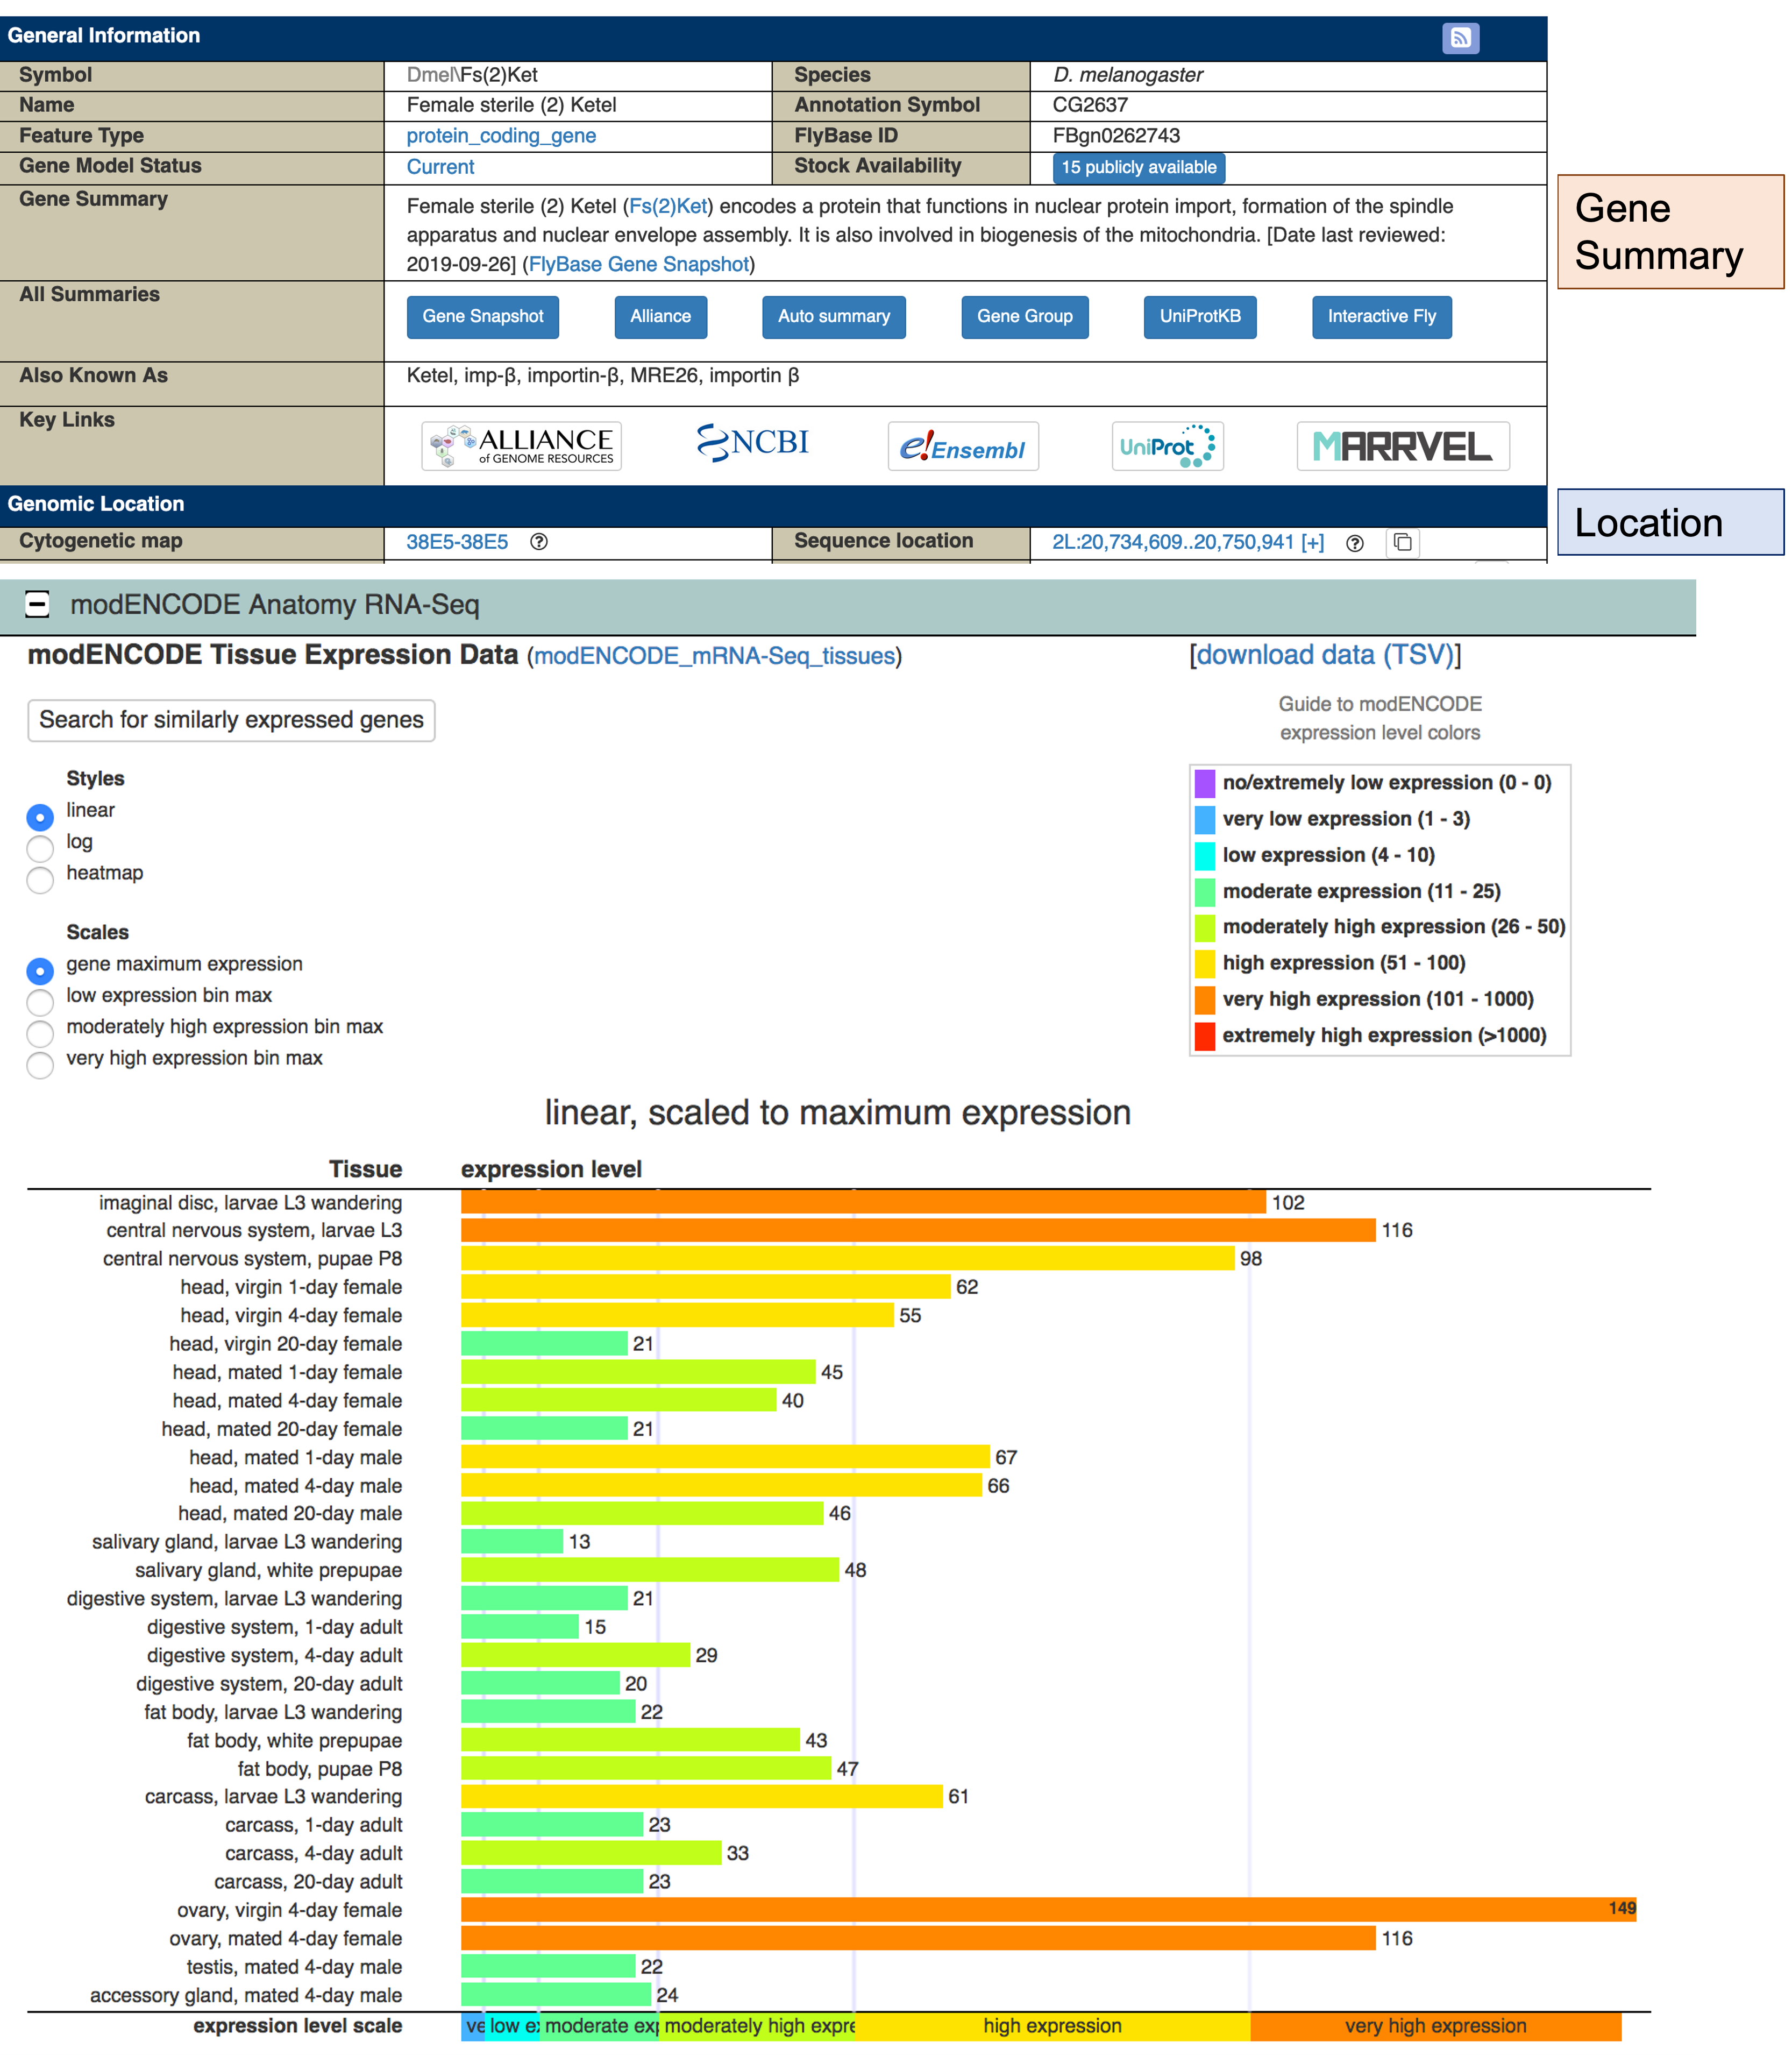
Task: Select moderately high expression bin max scale
Action: [40, 1033]
